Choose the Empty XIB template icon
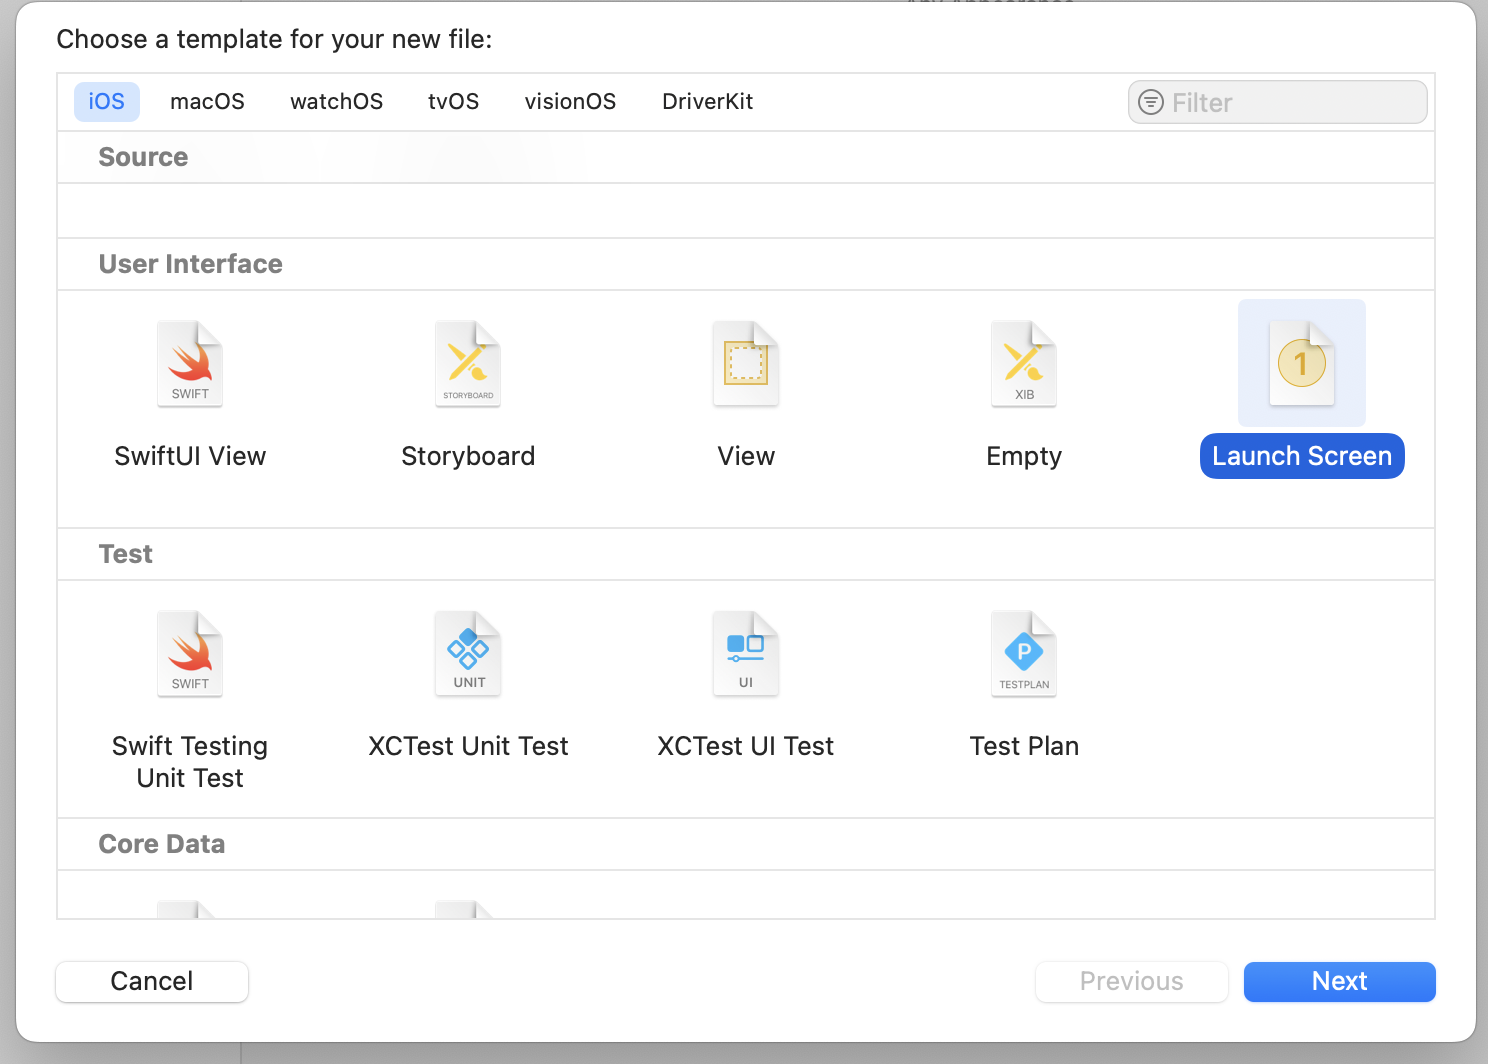This screenshot has width=1488, height=1064. 1024,364
